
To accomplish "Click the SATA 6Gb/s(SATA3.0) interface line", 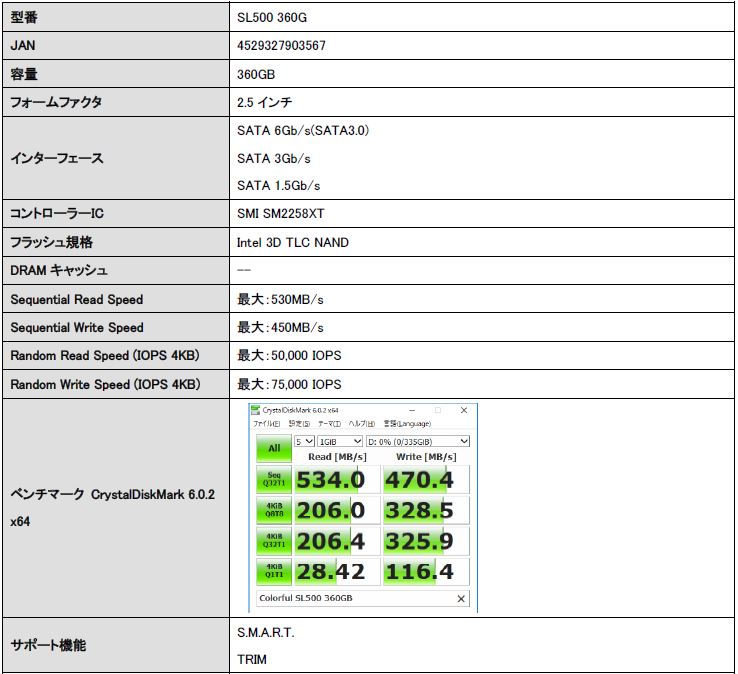I will [303, 130].
